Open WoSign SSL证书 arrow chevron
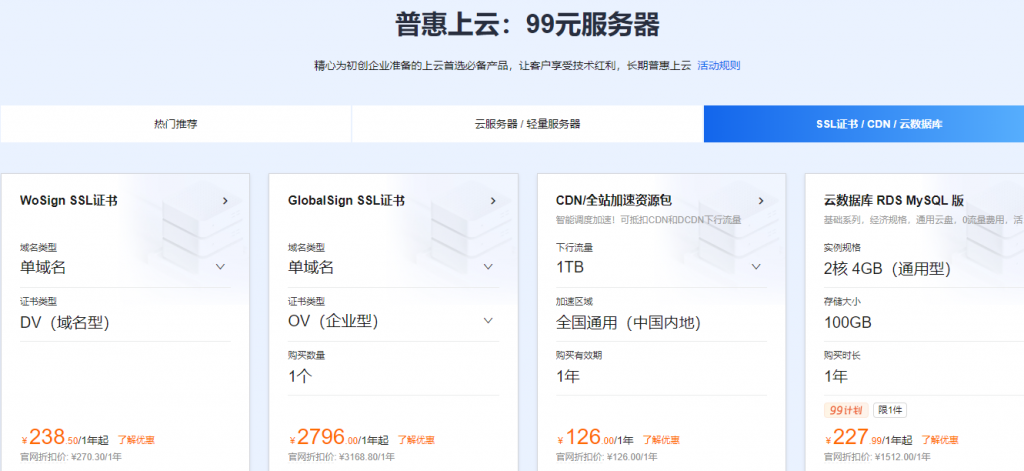The width and height of the screenshot is (1024, 471). click(225, 201)
